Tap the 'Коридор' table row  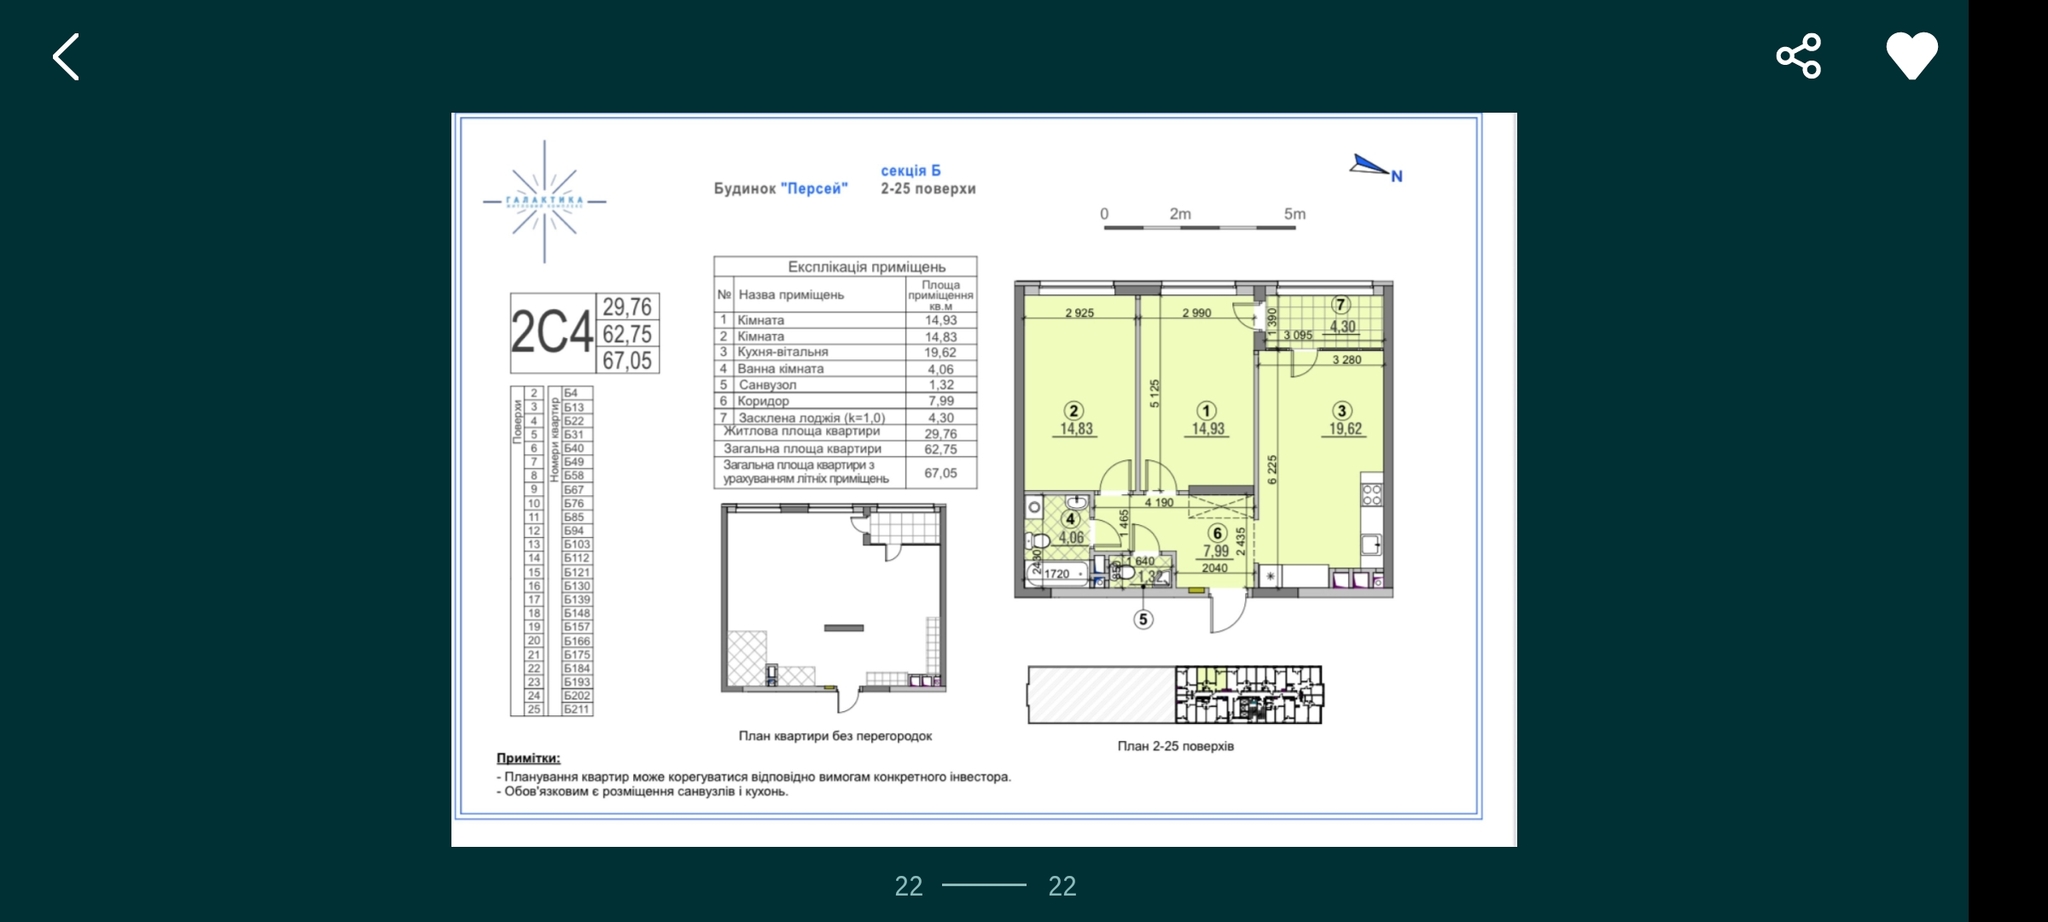(845, 401)
